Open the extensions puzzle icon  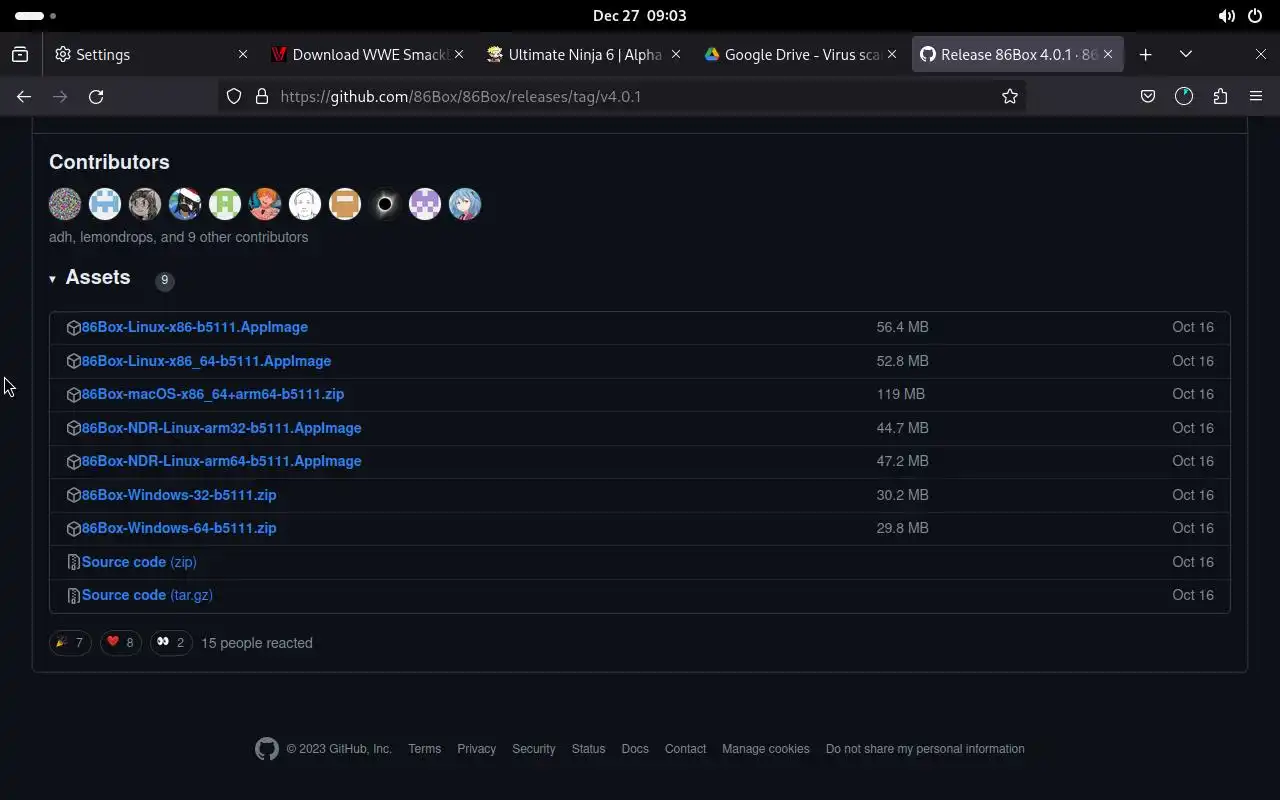coord(1220,96)
